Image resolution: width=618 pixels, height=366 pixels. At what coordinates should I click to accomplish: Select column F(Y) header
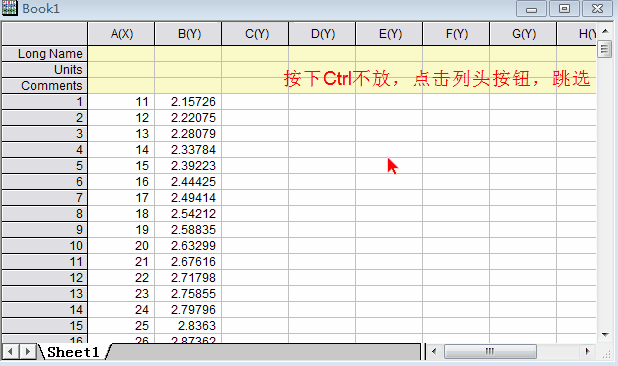456,34
